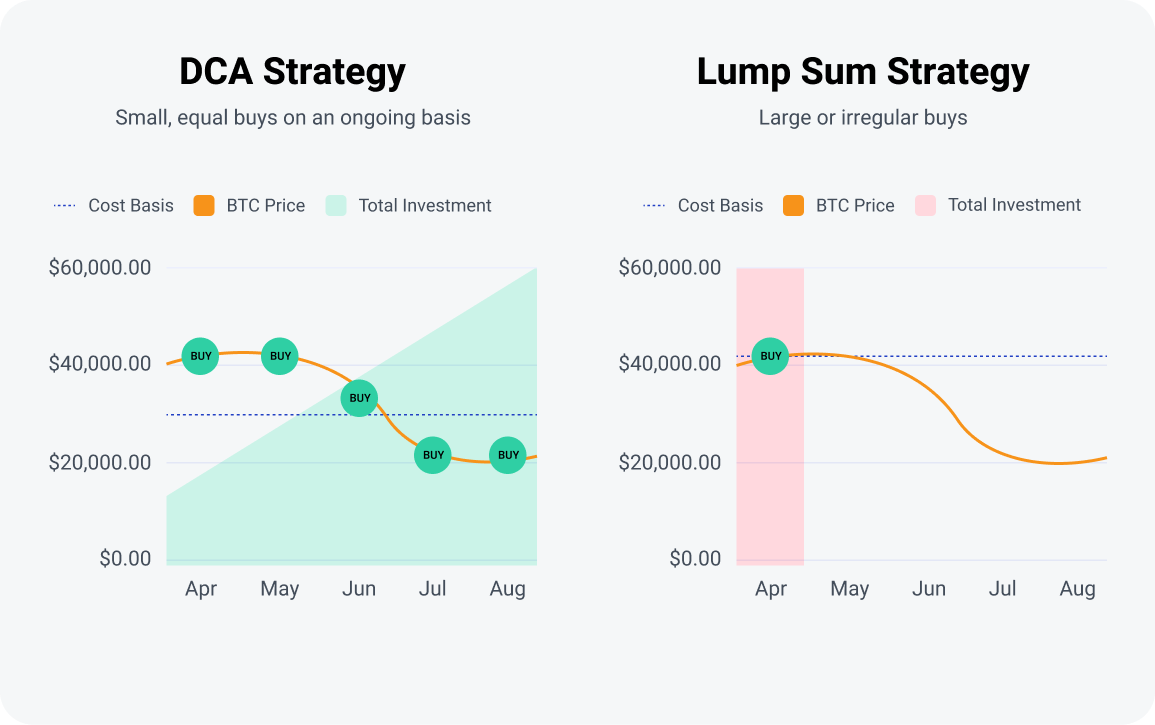This screenshot has width=1155, height=725.
Task: Click the $60,000.00 label on DCA axis
Action: pyautogui.click(x=100, y=268)
